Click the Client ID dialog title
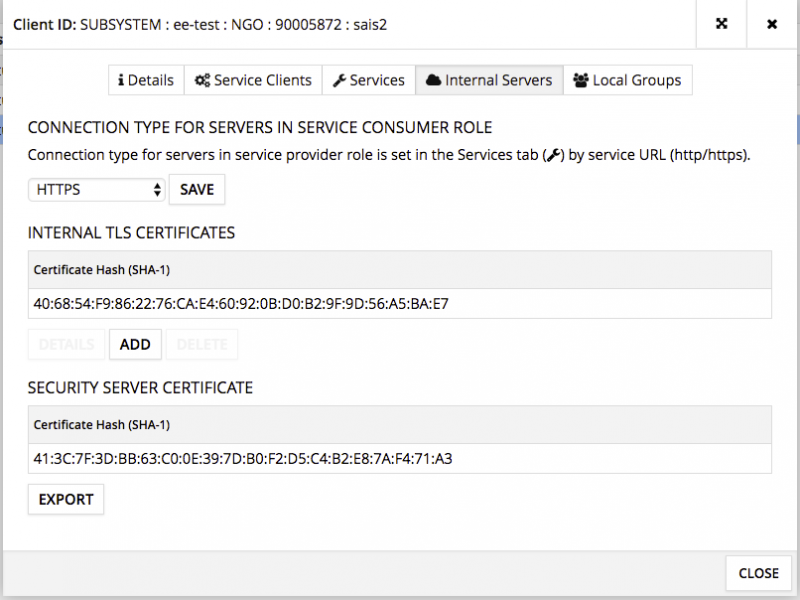This screenshot has height=600, width=800. (x=200, y=23)
